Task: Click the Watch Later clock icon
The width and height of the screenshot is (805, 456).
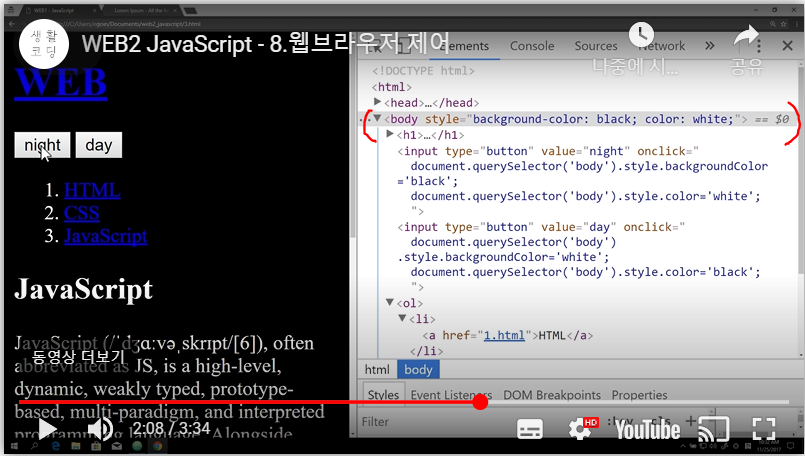Action: point(642,35)
